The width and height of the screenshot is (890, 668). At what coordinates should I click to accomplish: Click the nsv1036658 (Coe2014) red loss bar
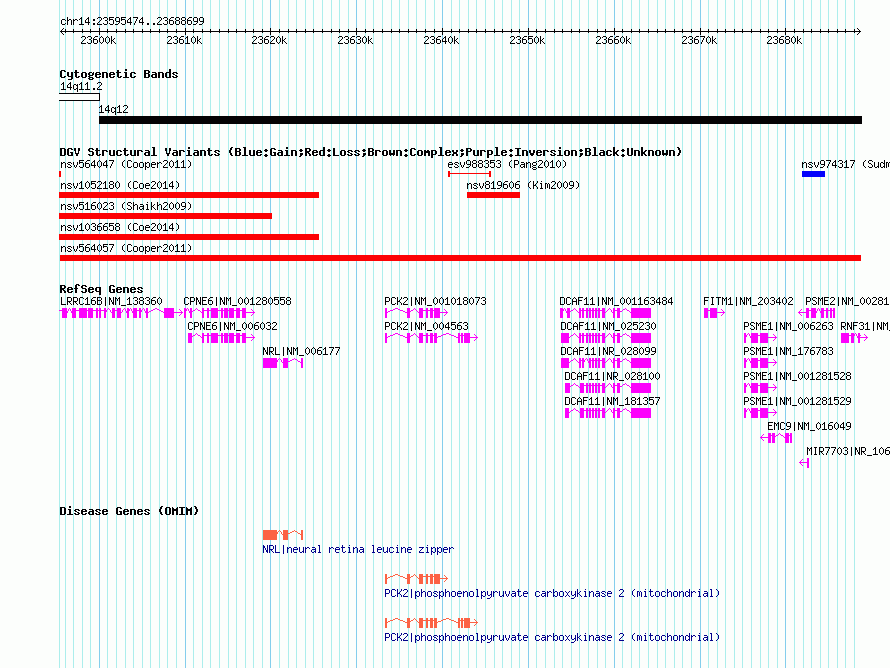pyautogui.click(x=189, y=237)
